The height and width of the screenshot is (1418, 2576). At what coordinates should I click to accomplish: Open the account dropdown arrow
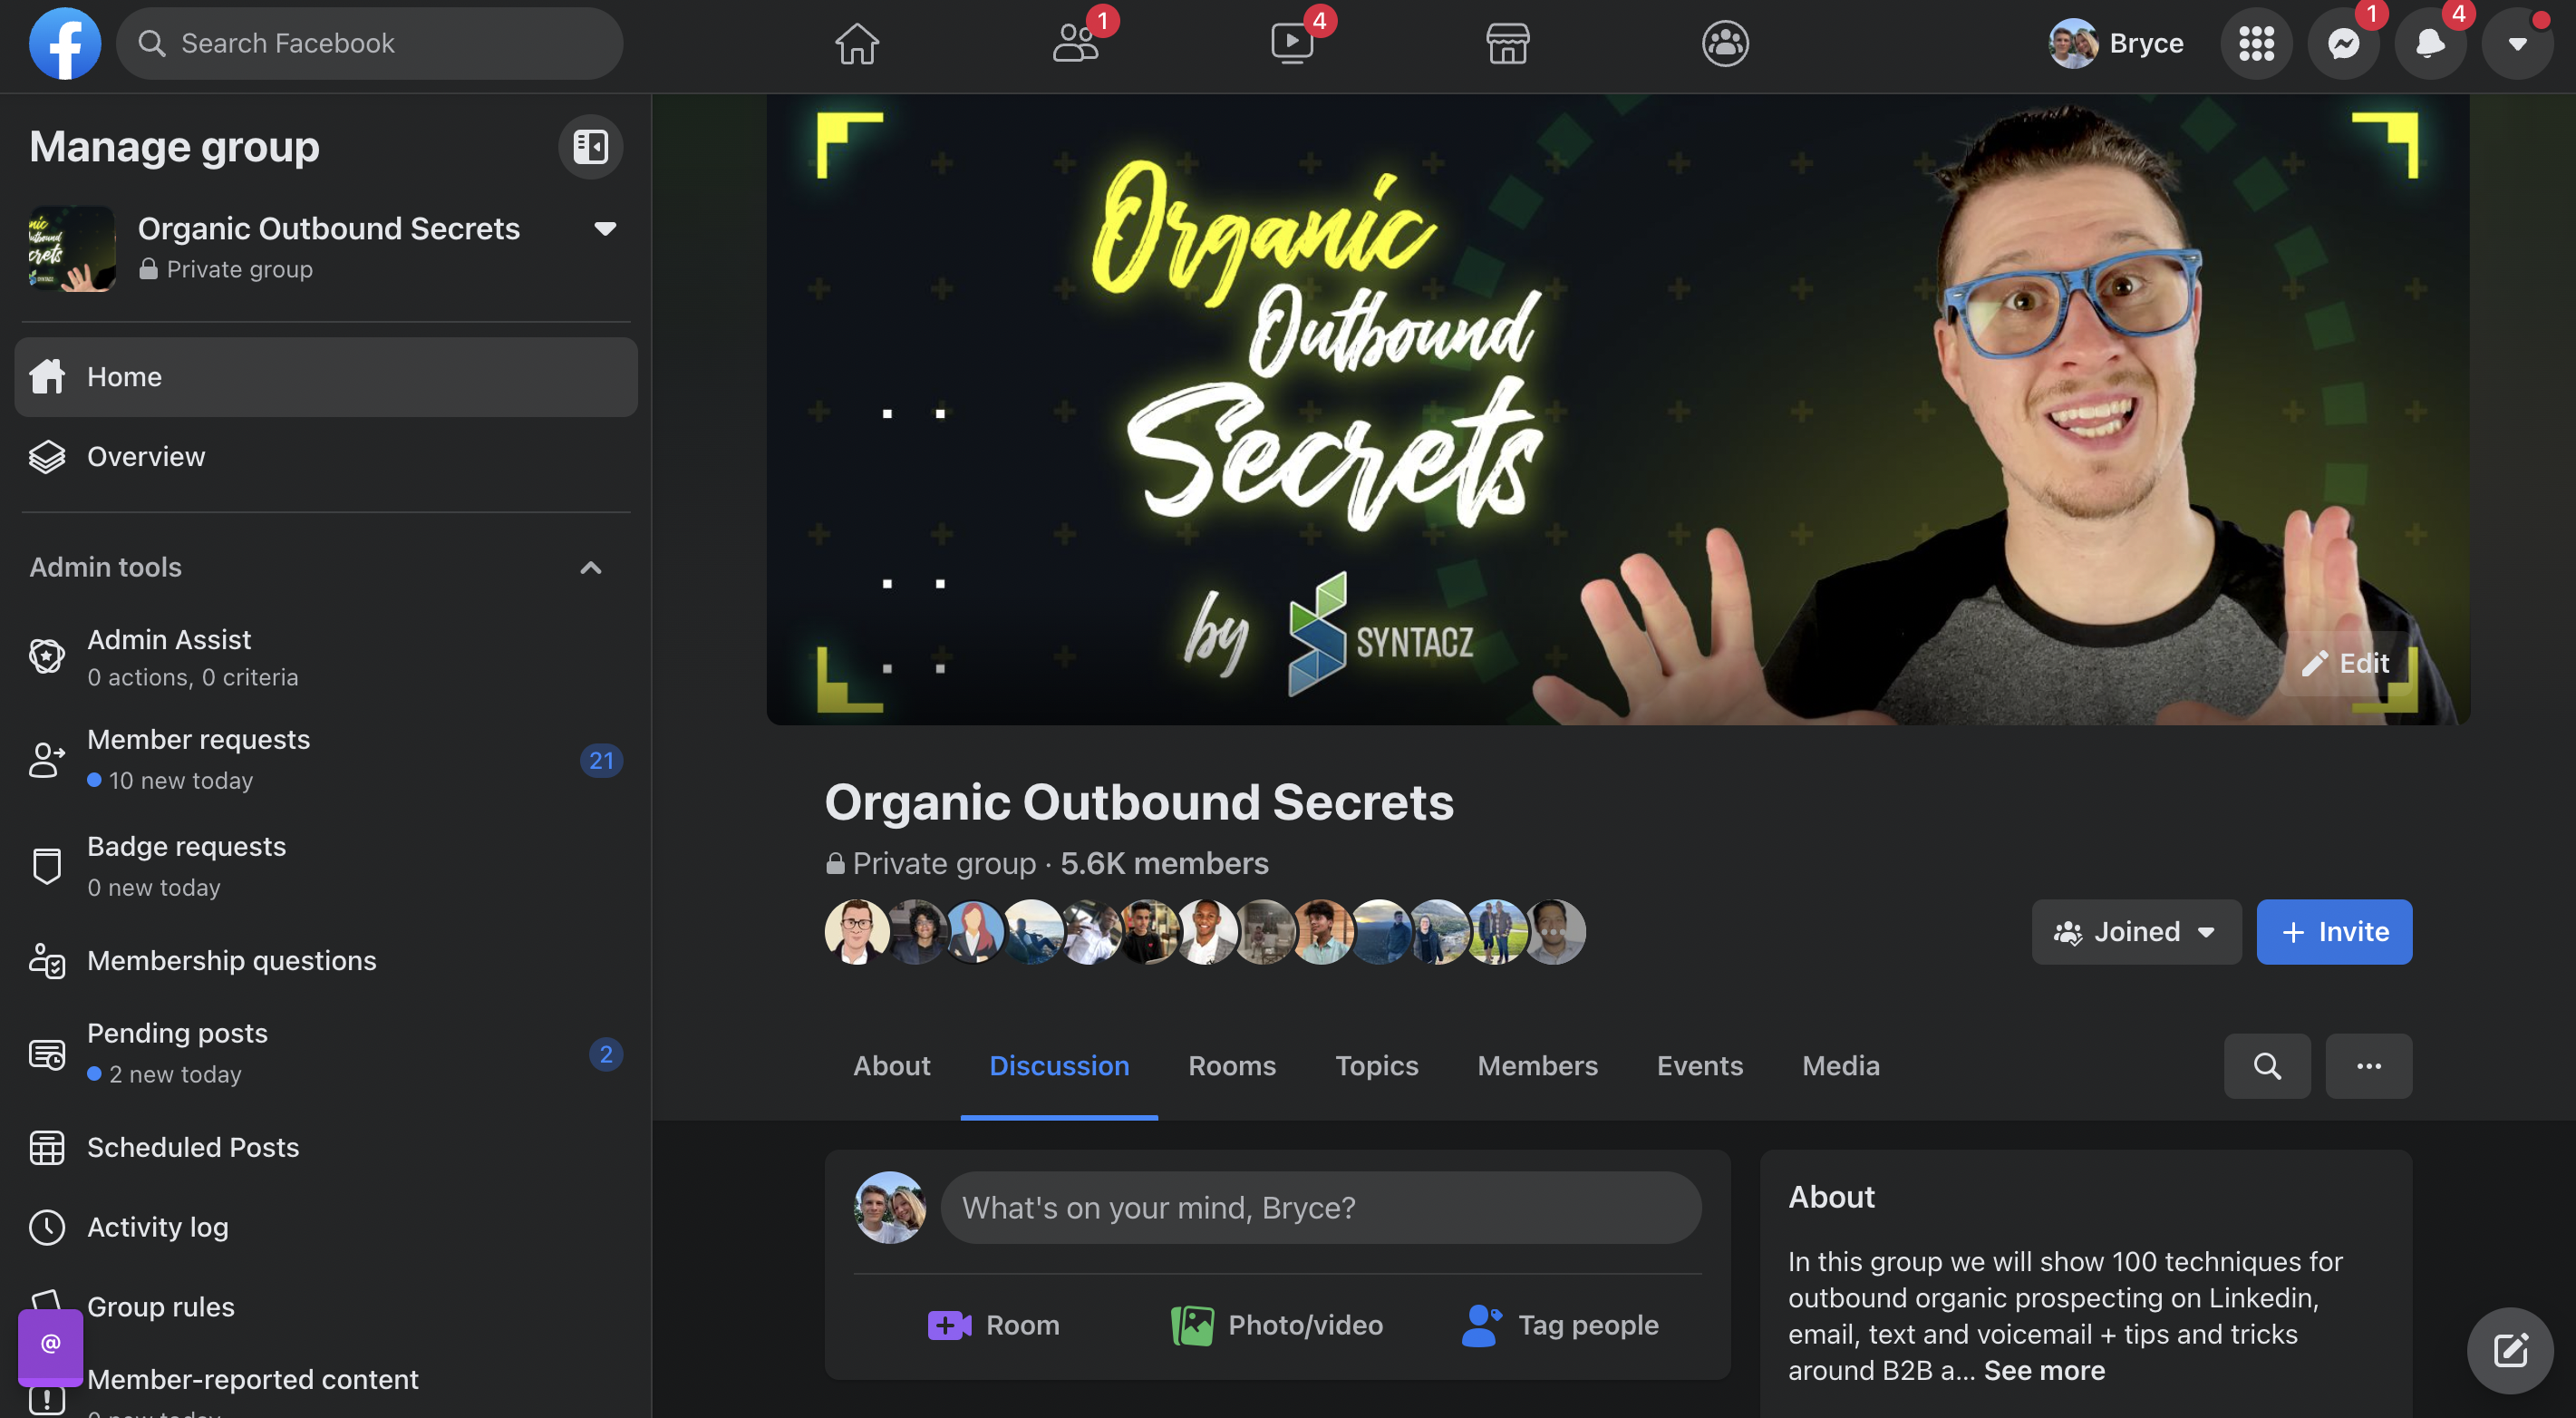click(x=2517, y=43)
